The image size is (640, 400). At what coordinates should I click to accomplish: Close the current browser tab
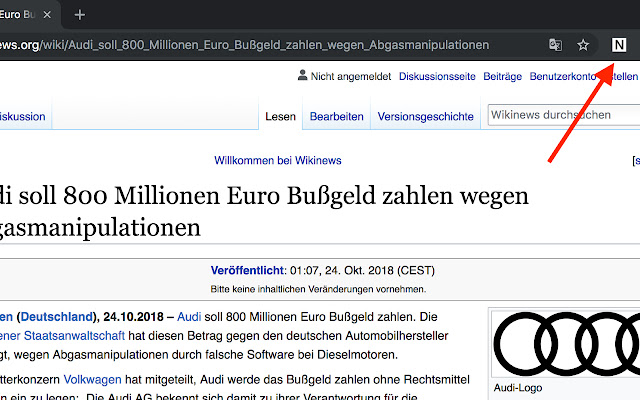47,15
